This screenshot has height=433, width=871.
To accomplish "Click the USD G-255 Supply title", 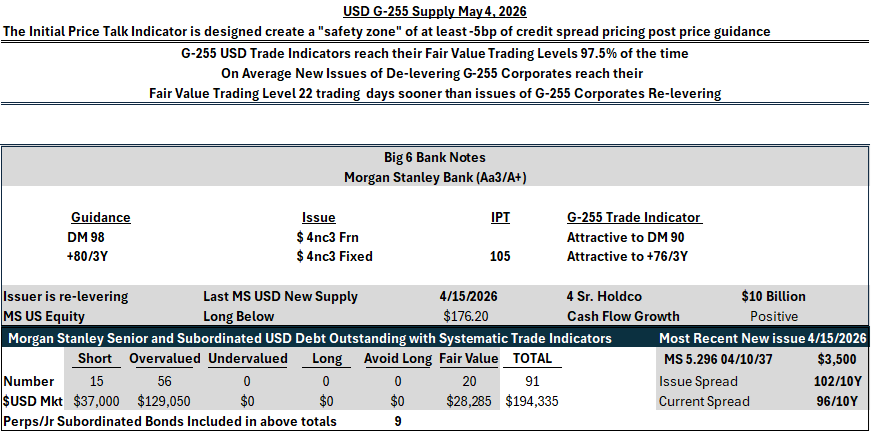I will pyautogui.click(x=434, y=11).
